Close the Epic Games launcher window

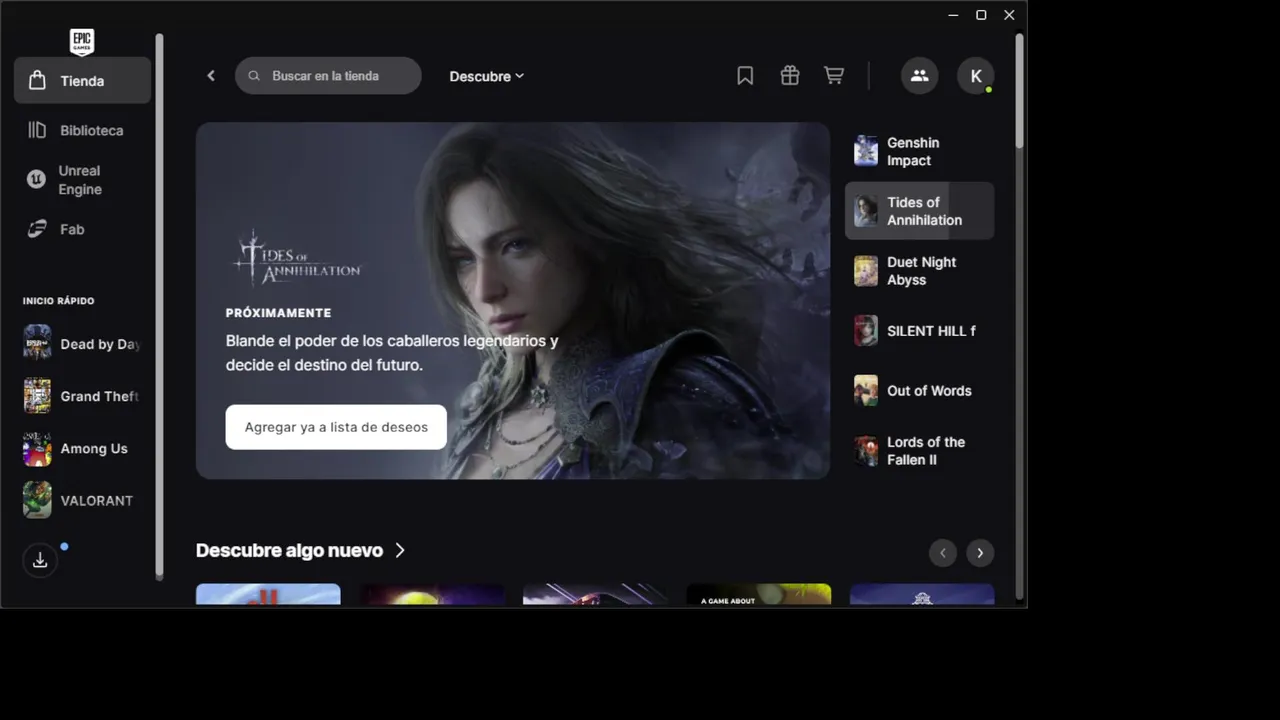coord(1009,15)
